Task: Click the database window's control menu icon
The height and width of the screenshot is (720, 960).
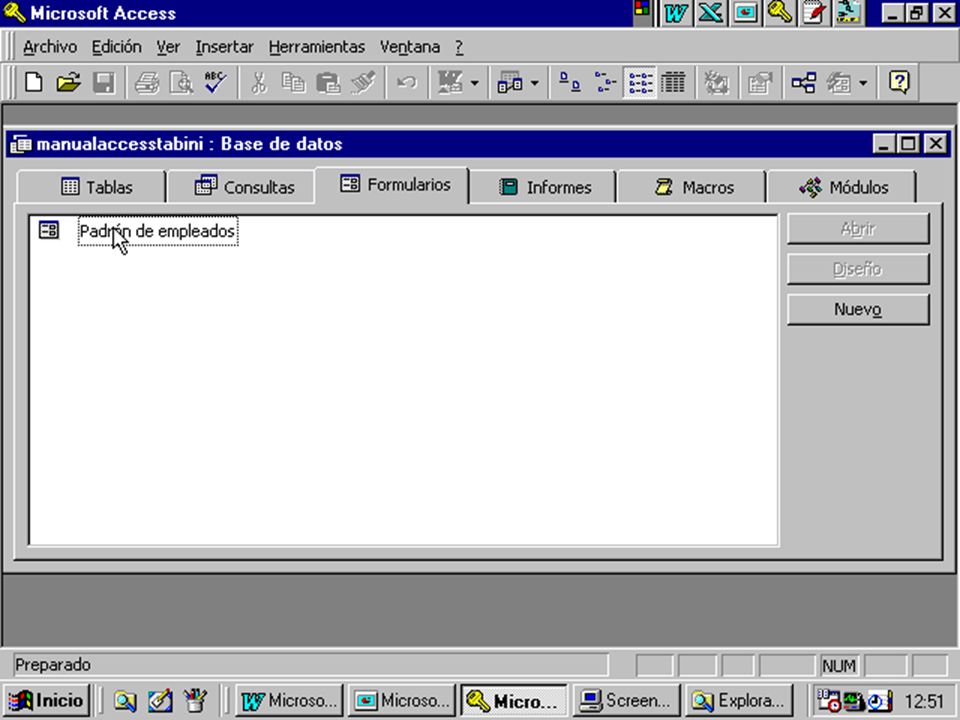Action: [21, 144]
